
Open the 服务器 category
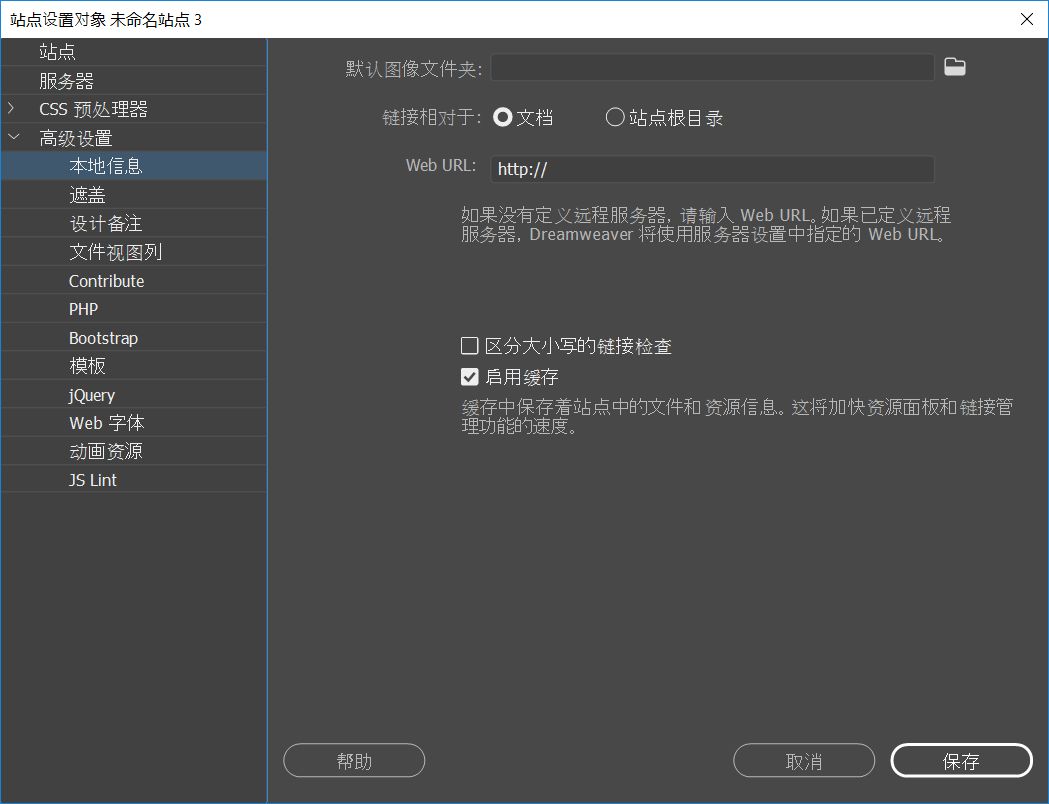pyautogui.click(x=134, y=81)
